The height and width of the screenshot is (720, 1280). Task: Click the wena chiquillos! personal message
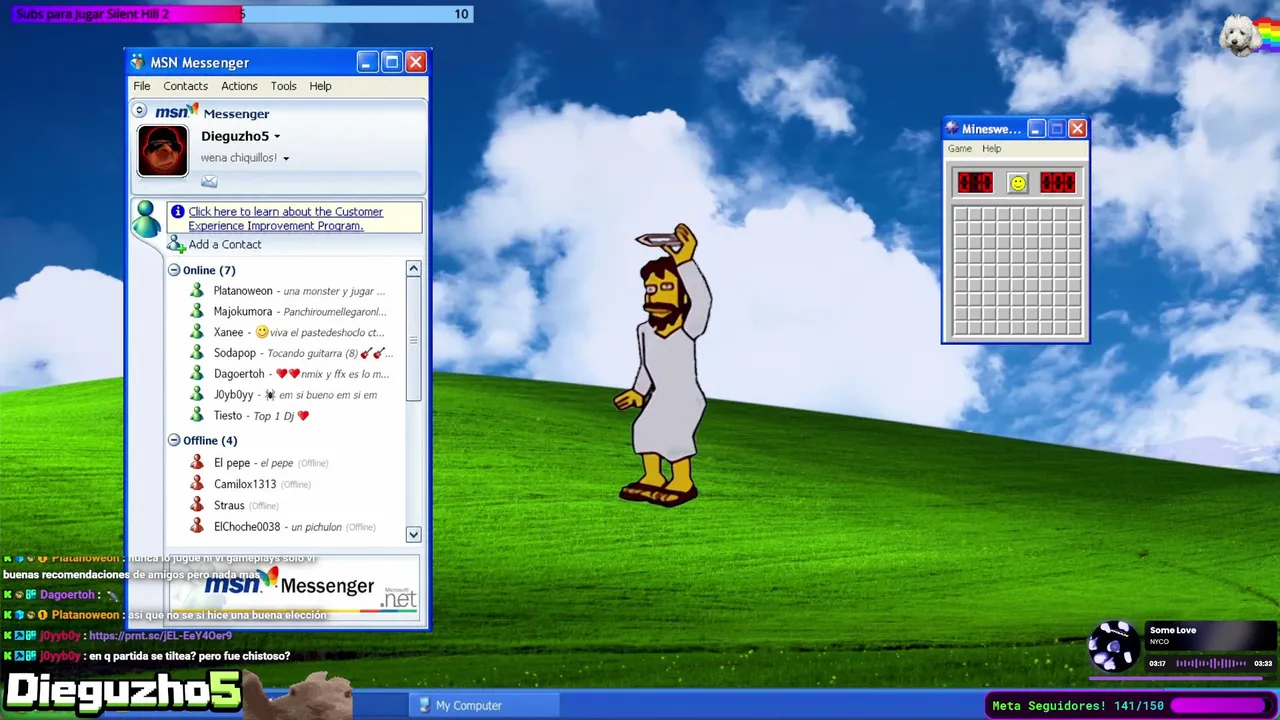point(239,158)
